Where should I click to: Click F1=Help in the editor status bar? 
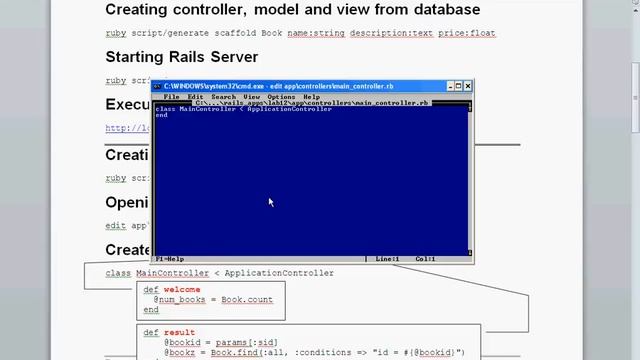(170, 259)
